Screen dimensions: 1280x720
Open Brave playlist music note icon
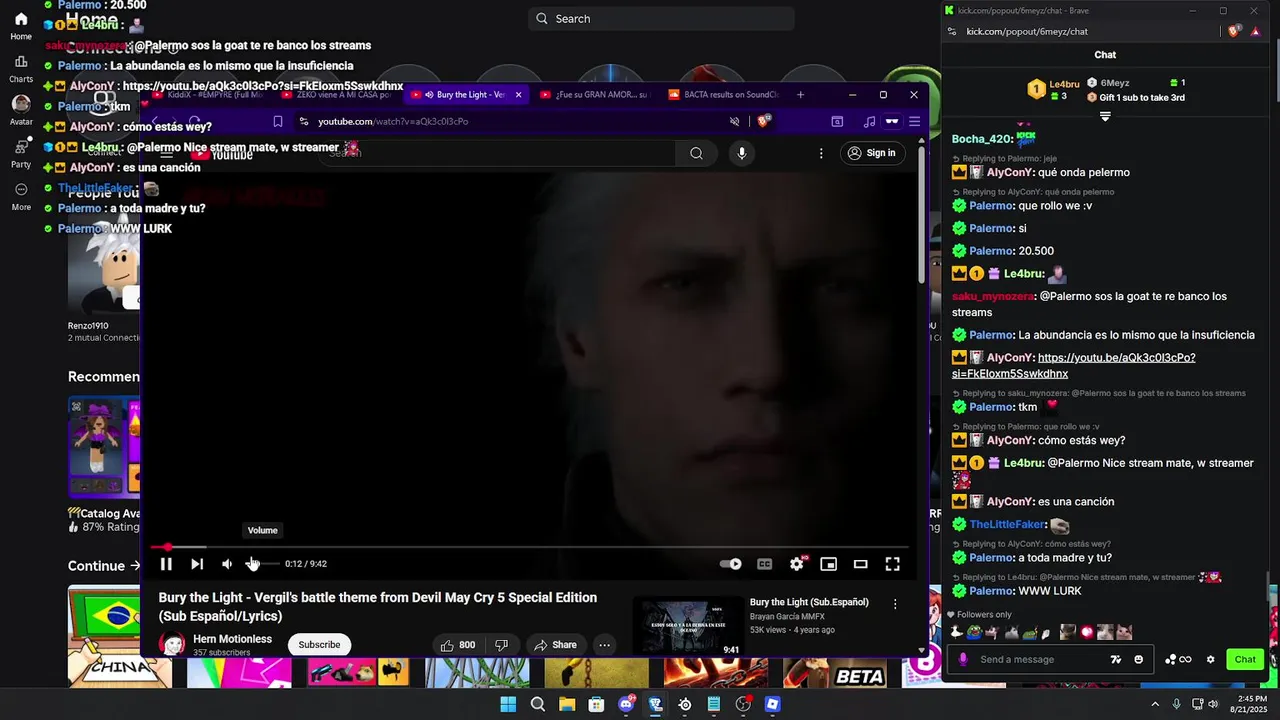tap(868, 122)
